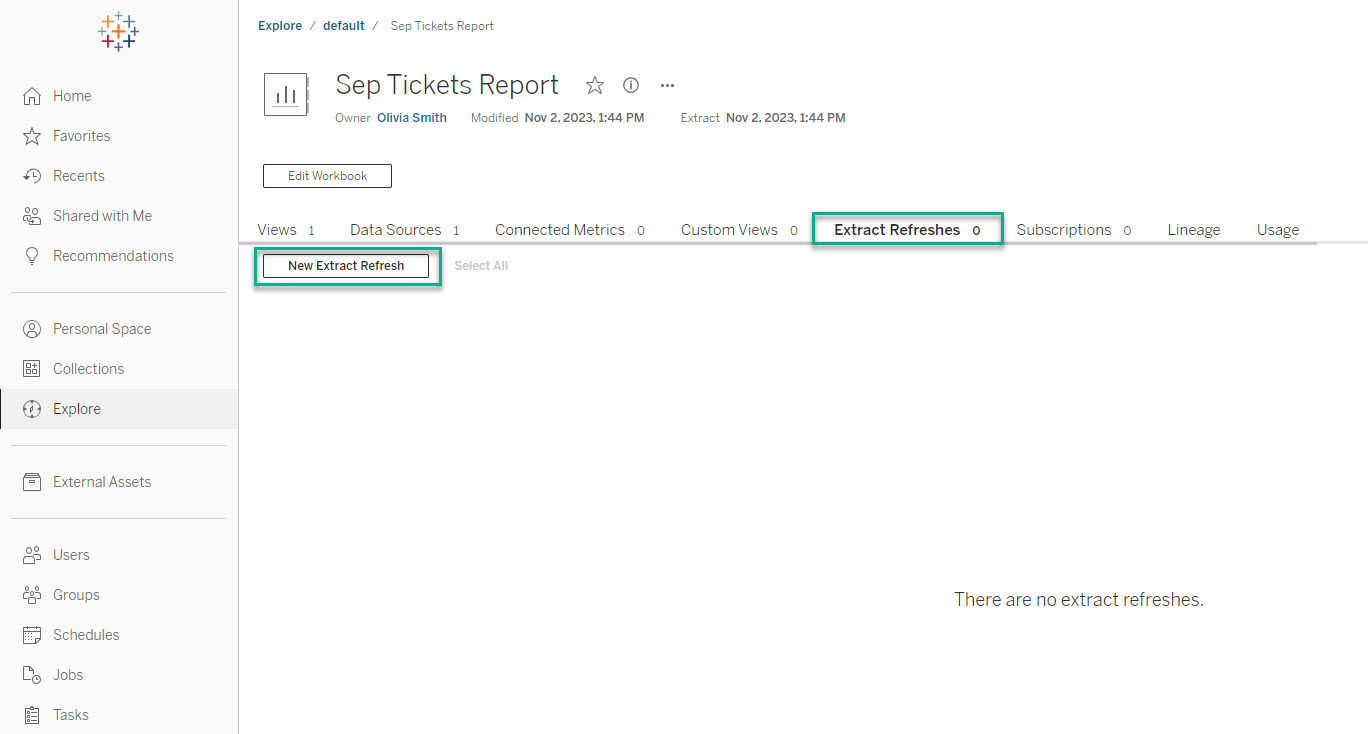Click the New Extract Refresh button
This screenshot has height=734, width=1368.
(346, 266)
